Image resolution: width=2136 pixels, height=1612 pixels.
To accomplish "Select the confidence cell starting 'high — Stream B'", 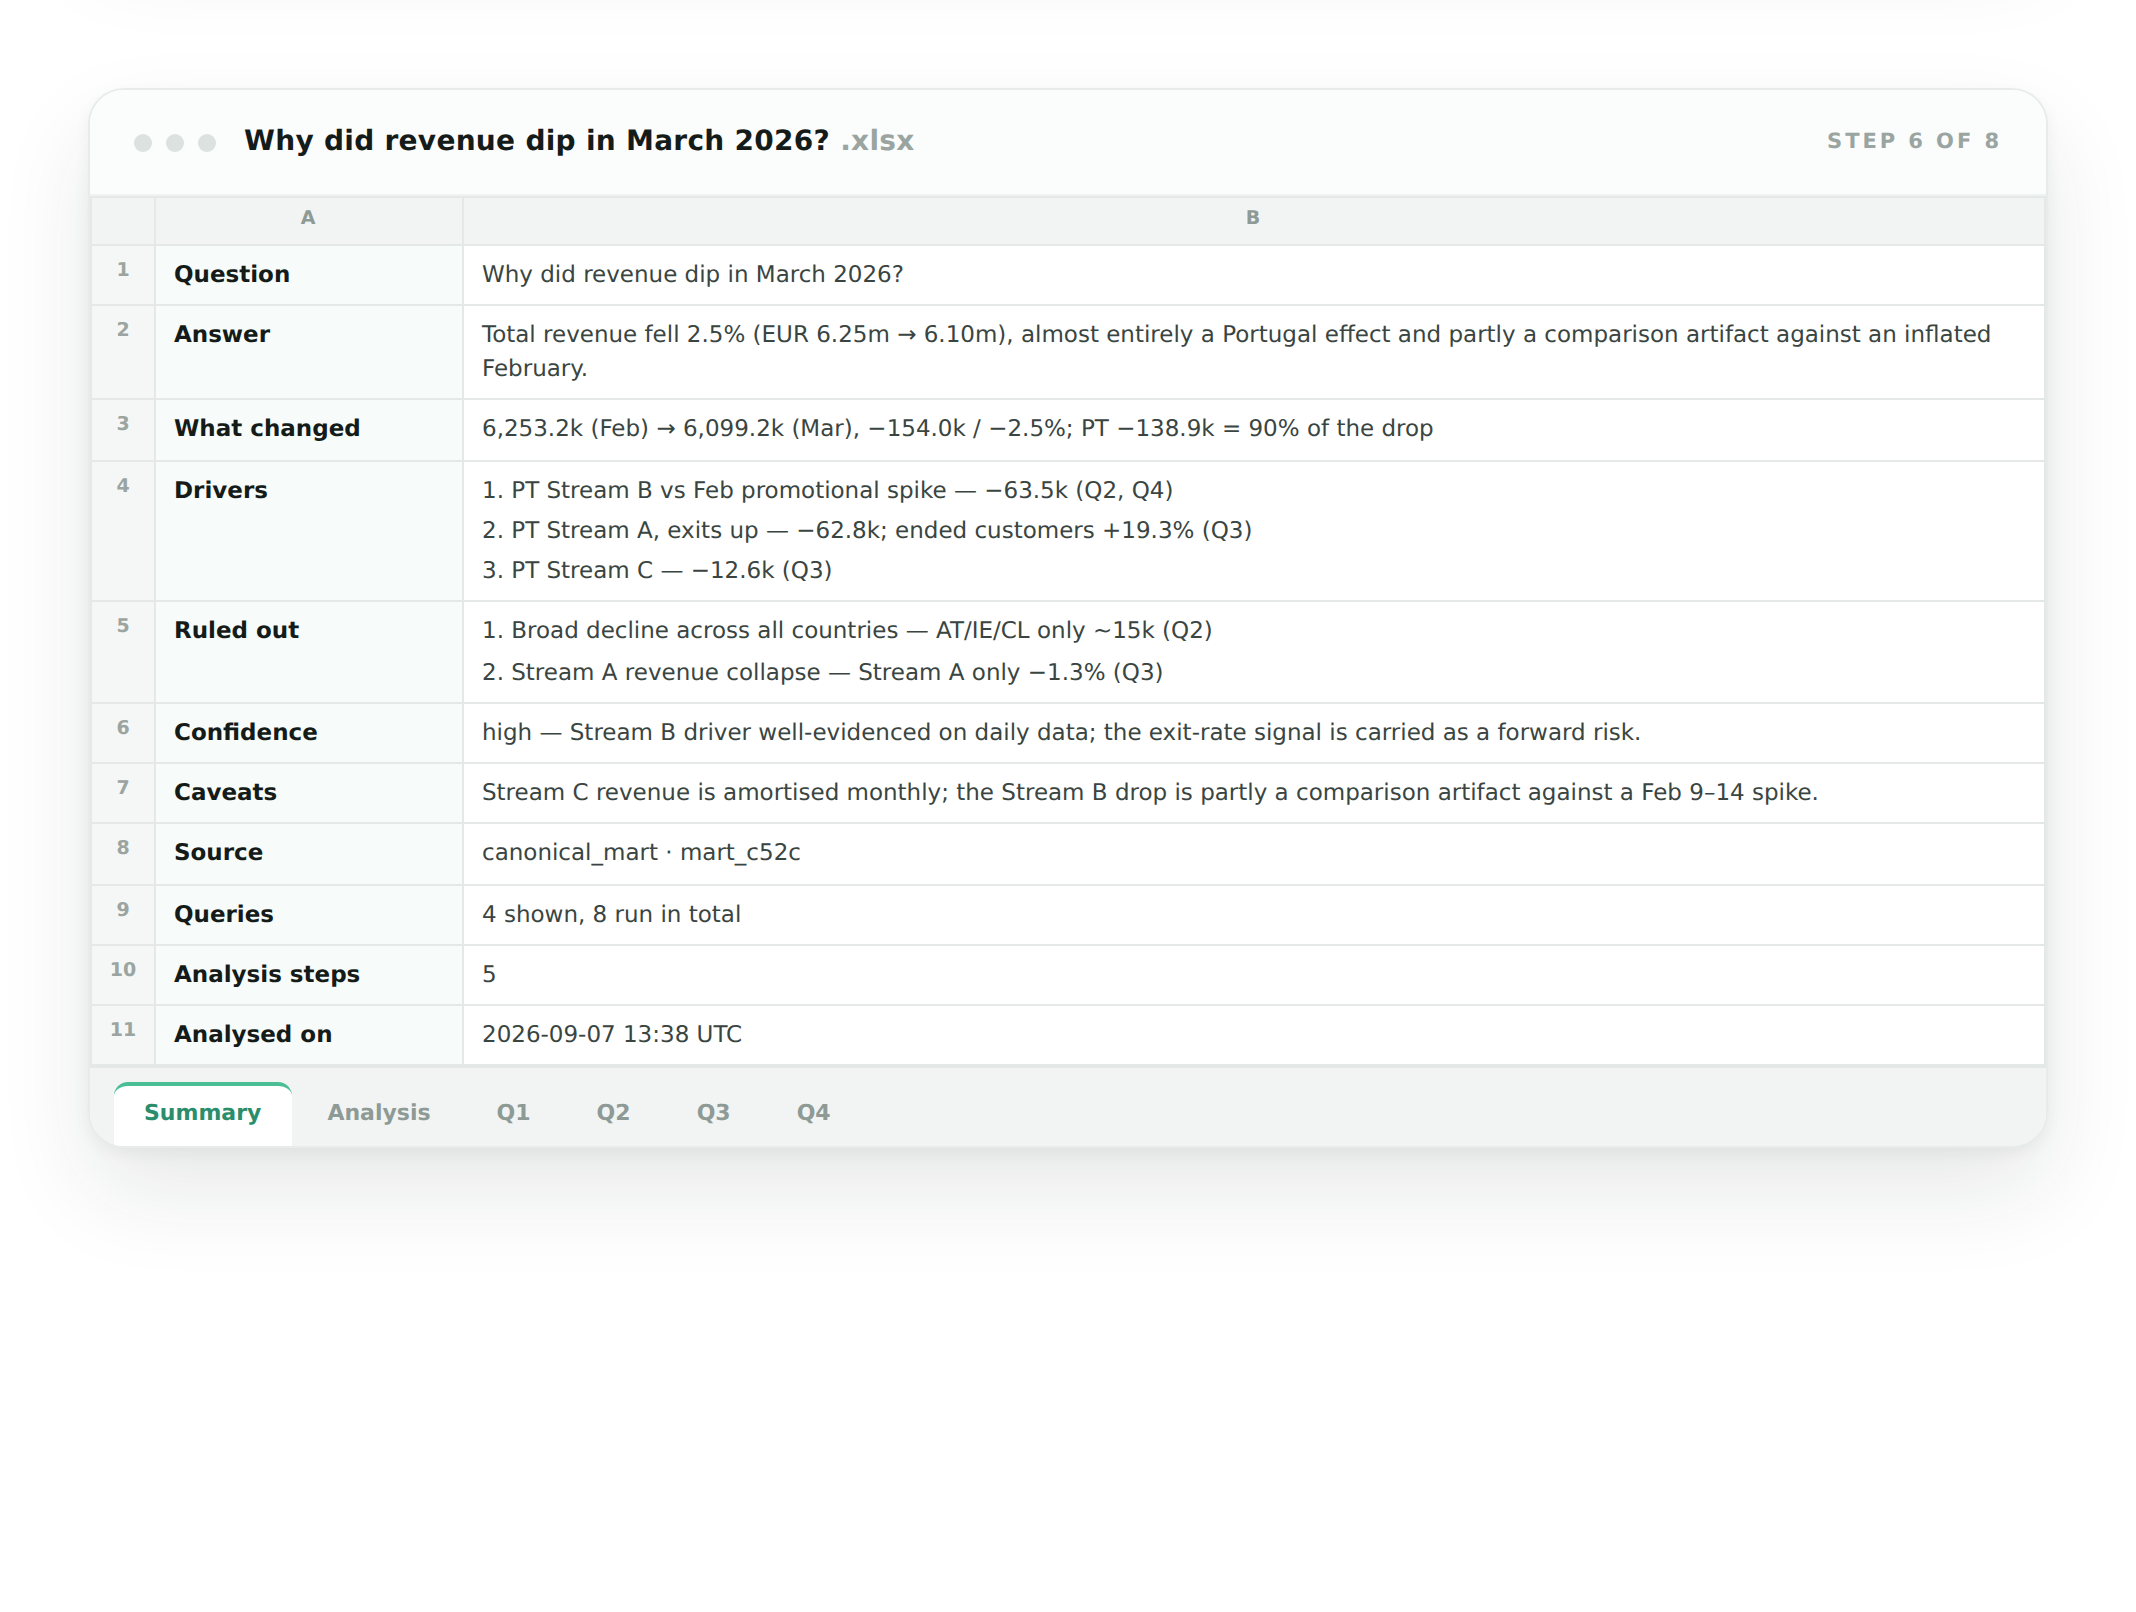I will pyautogui.click(x=1253, y=733).
